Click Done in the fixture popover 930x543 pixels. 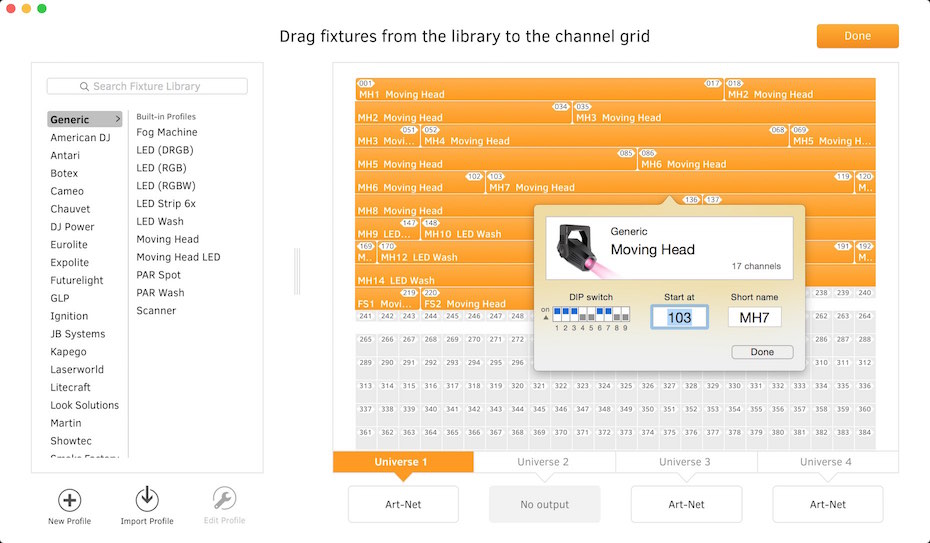(762, 352)
